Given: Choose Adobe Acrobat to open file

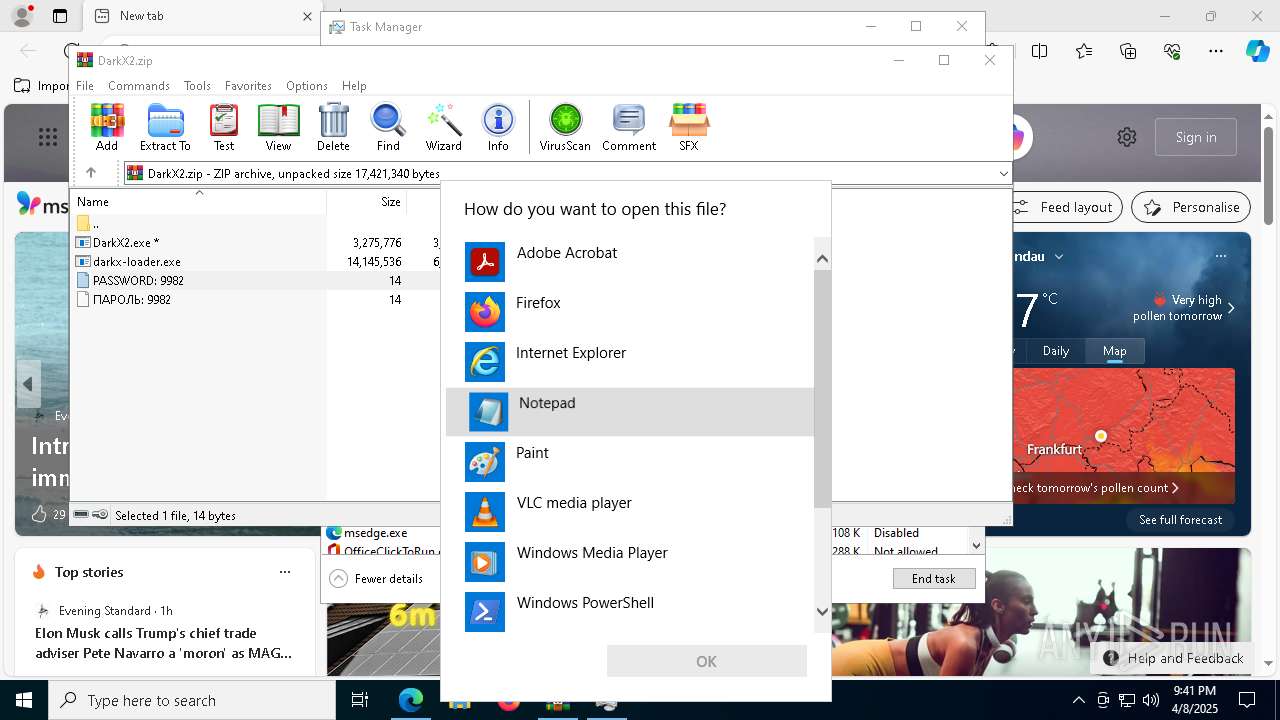Looking at the screenshot, I should 630,262.
